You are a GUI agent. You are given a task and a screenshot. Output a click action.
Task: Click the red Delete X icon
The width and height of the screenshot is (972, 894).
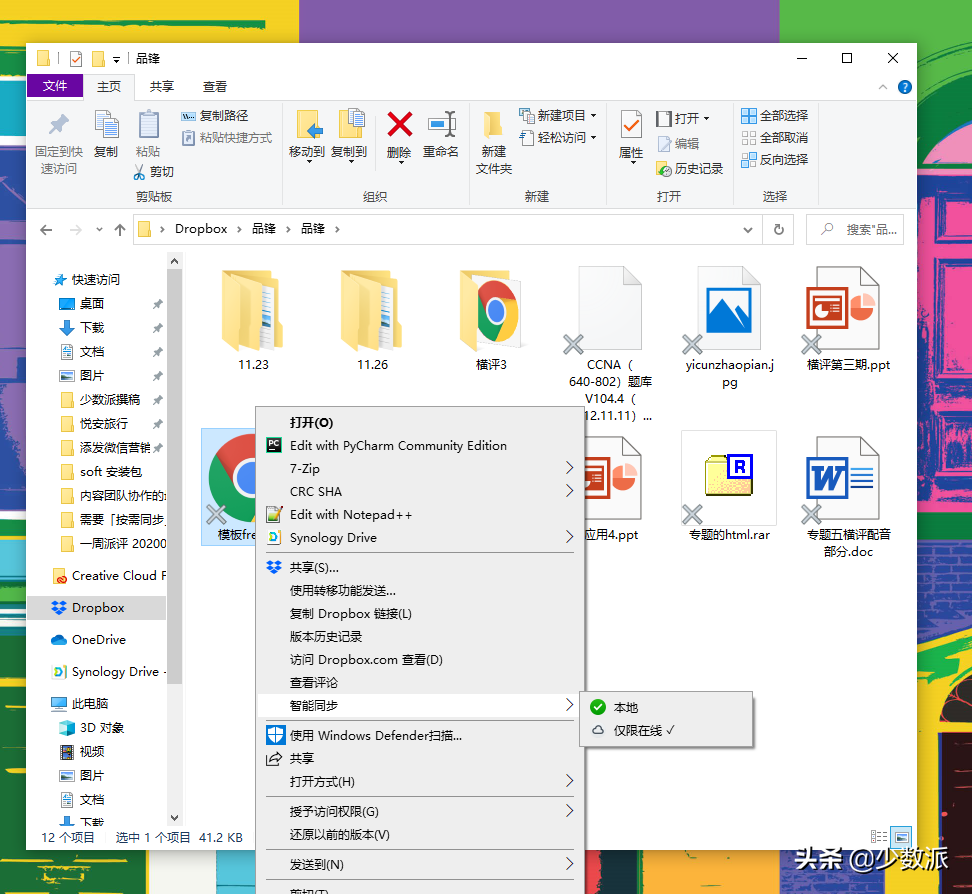[x=399, y=124]
